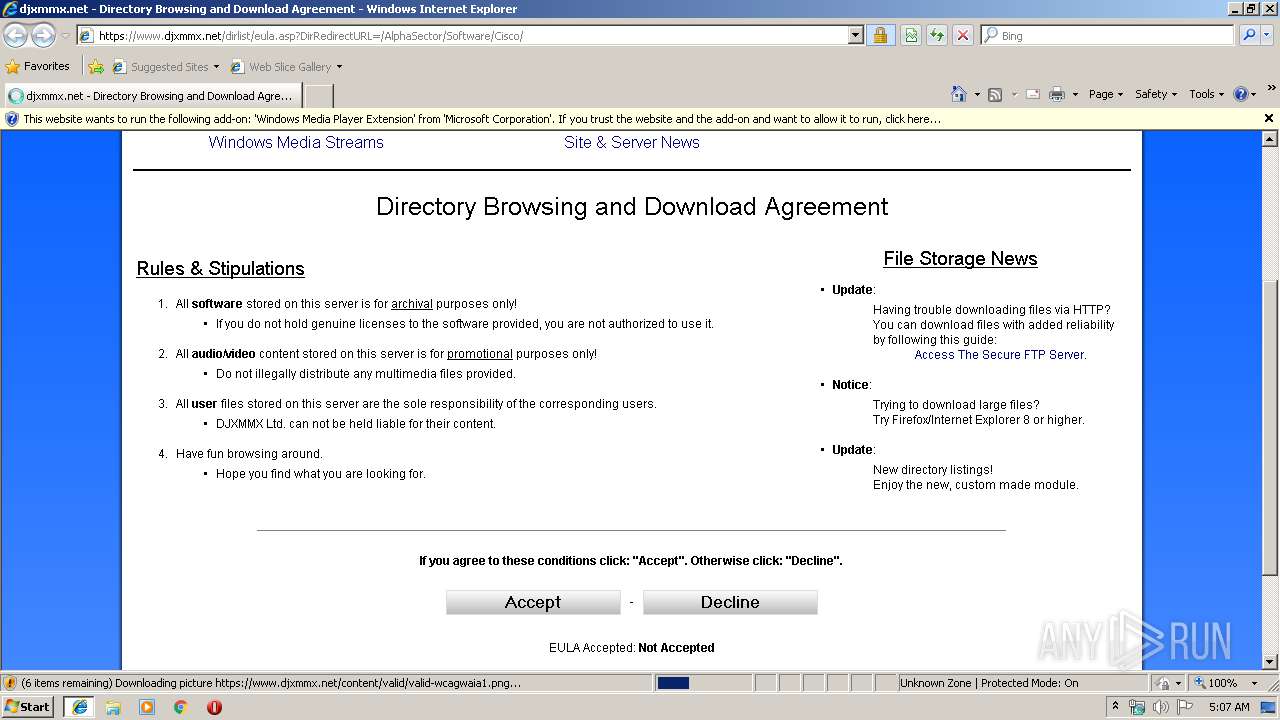Viewport: 1280px width, 720px height.
Task: Open the Tools menu
Action: pos(1206,94)
